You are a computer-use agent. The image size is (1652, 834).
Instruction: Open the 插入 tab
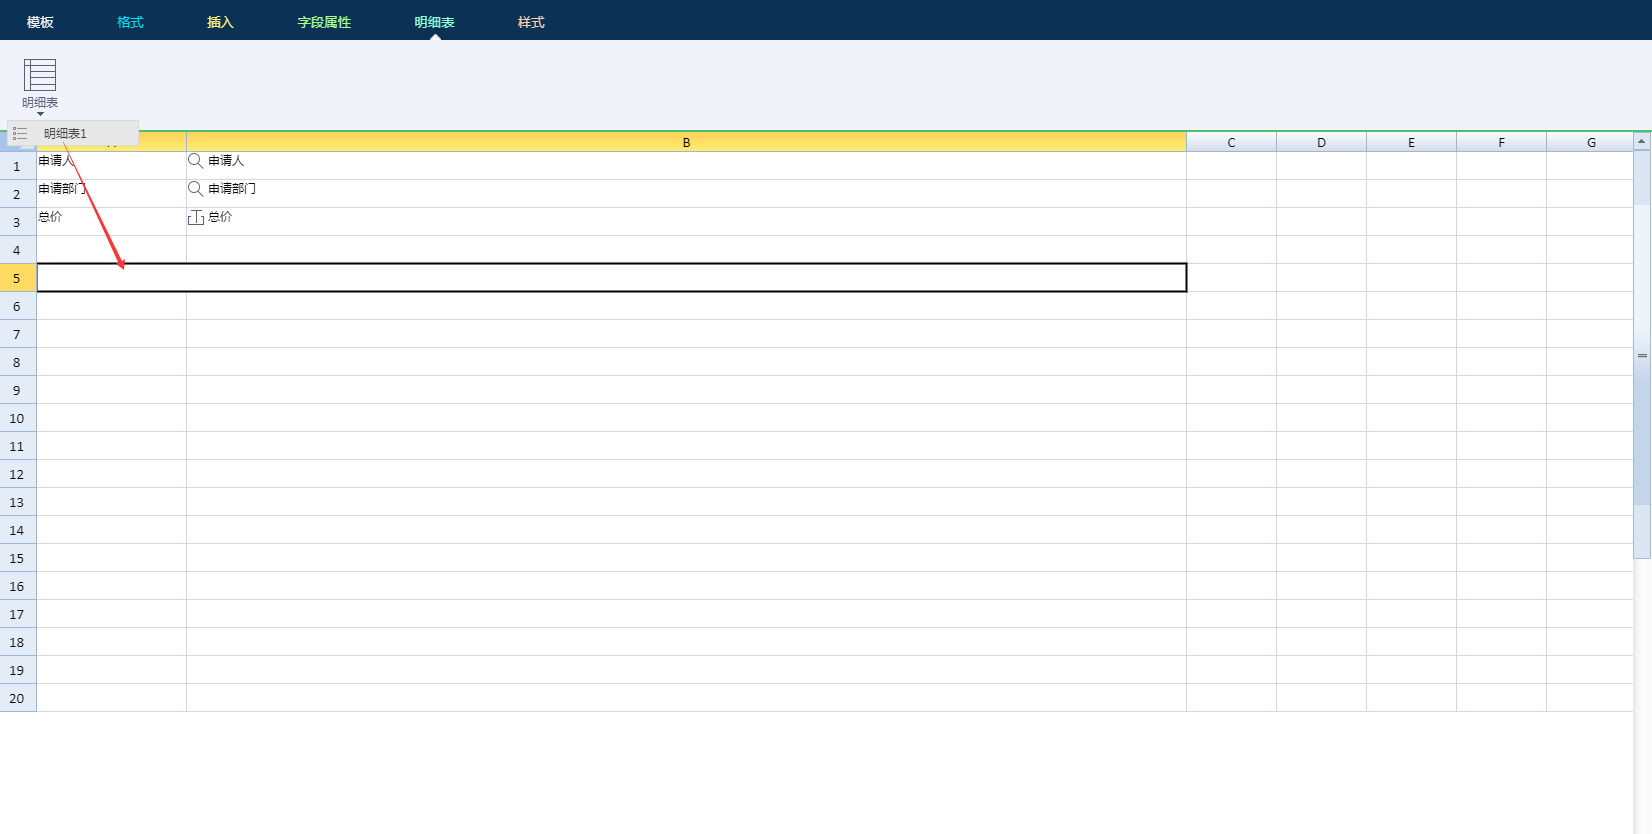(x=220, y=22)
